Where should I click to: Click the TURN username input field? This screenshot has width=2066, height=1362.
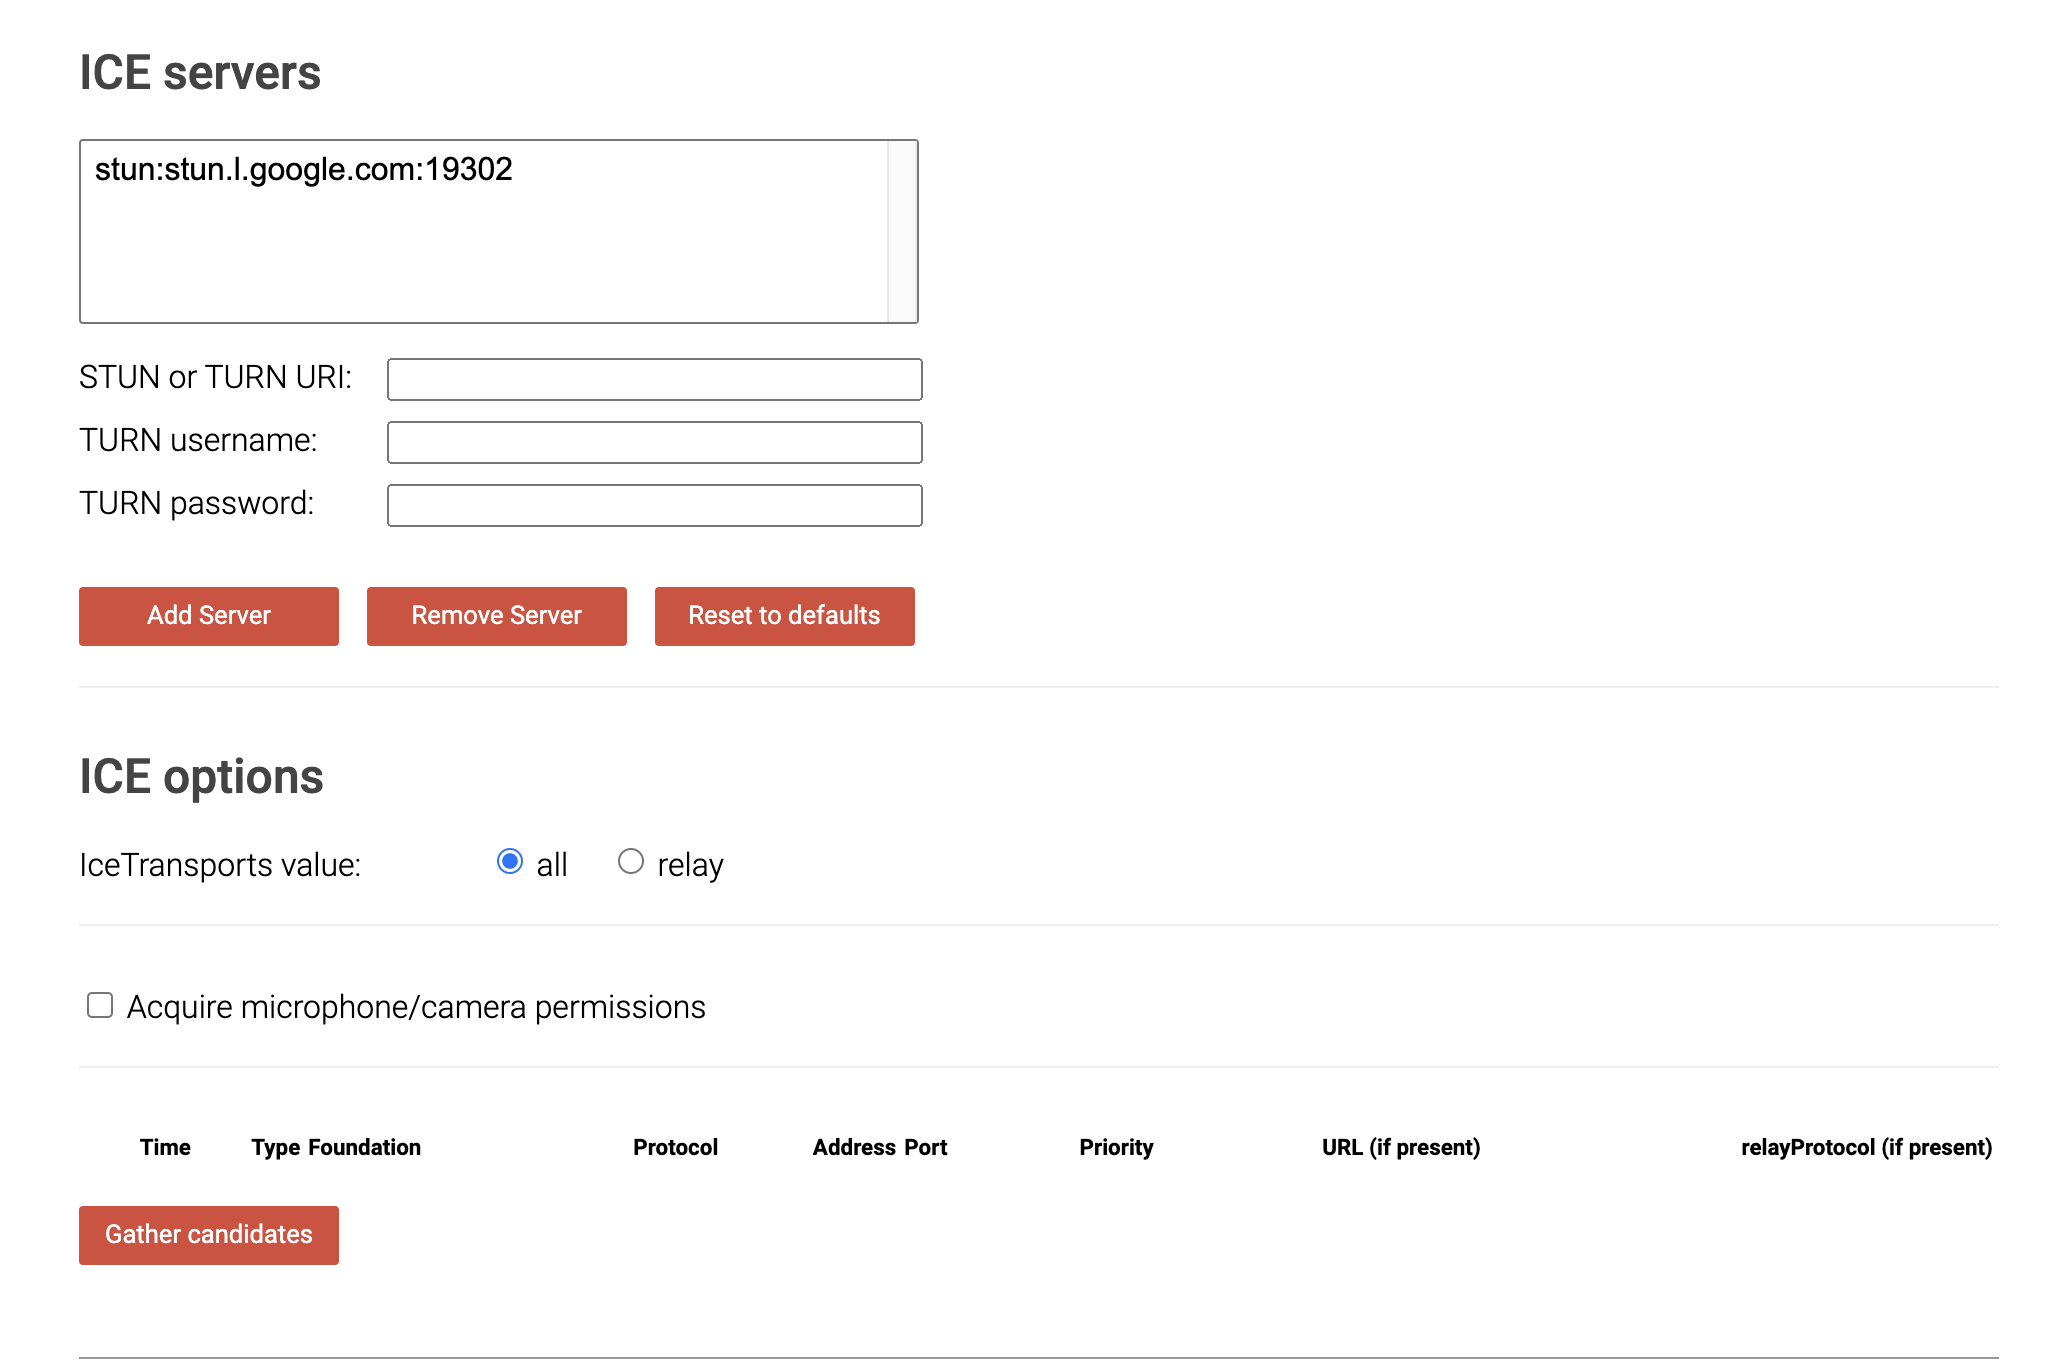655,441
